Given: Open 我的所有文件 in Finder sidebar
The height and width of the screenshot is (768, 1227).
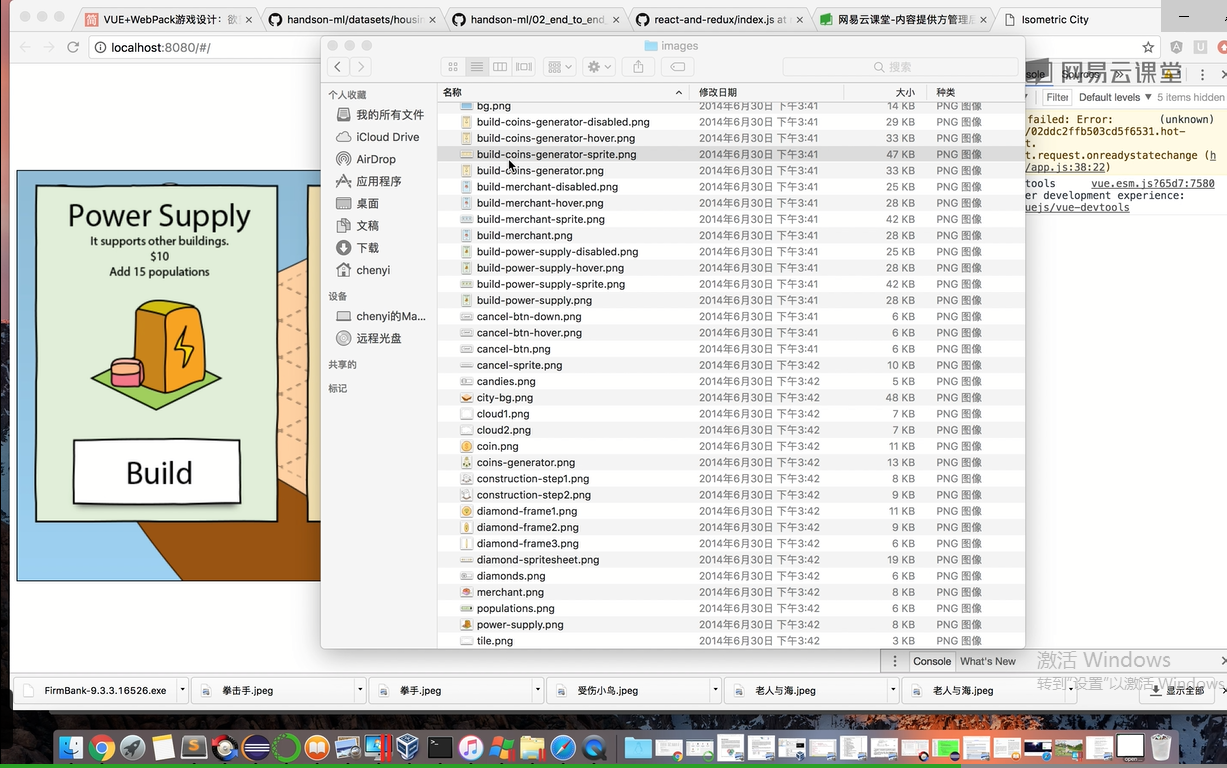Looking at the screenshot, I should coord(379,115).
